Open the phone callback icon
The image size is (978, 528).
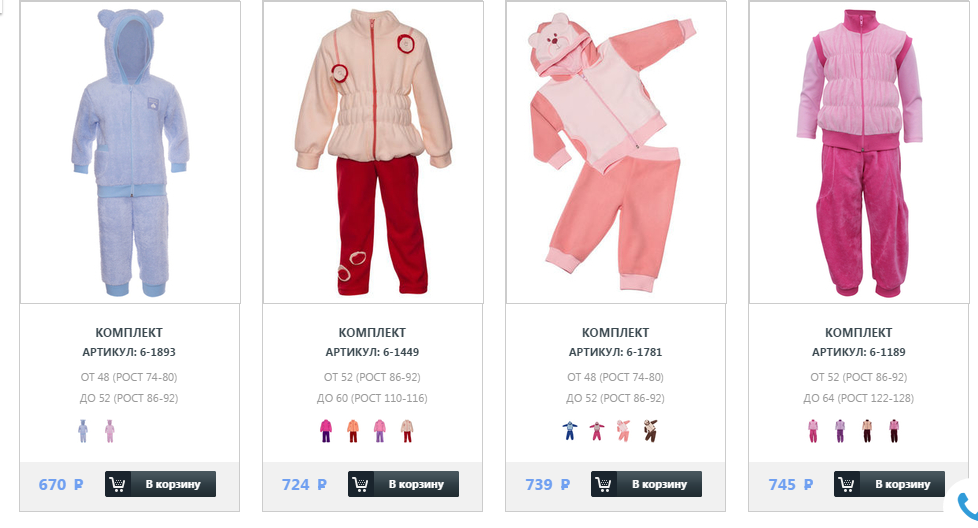[967, 505]
